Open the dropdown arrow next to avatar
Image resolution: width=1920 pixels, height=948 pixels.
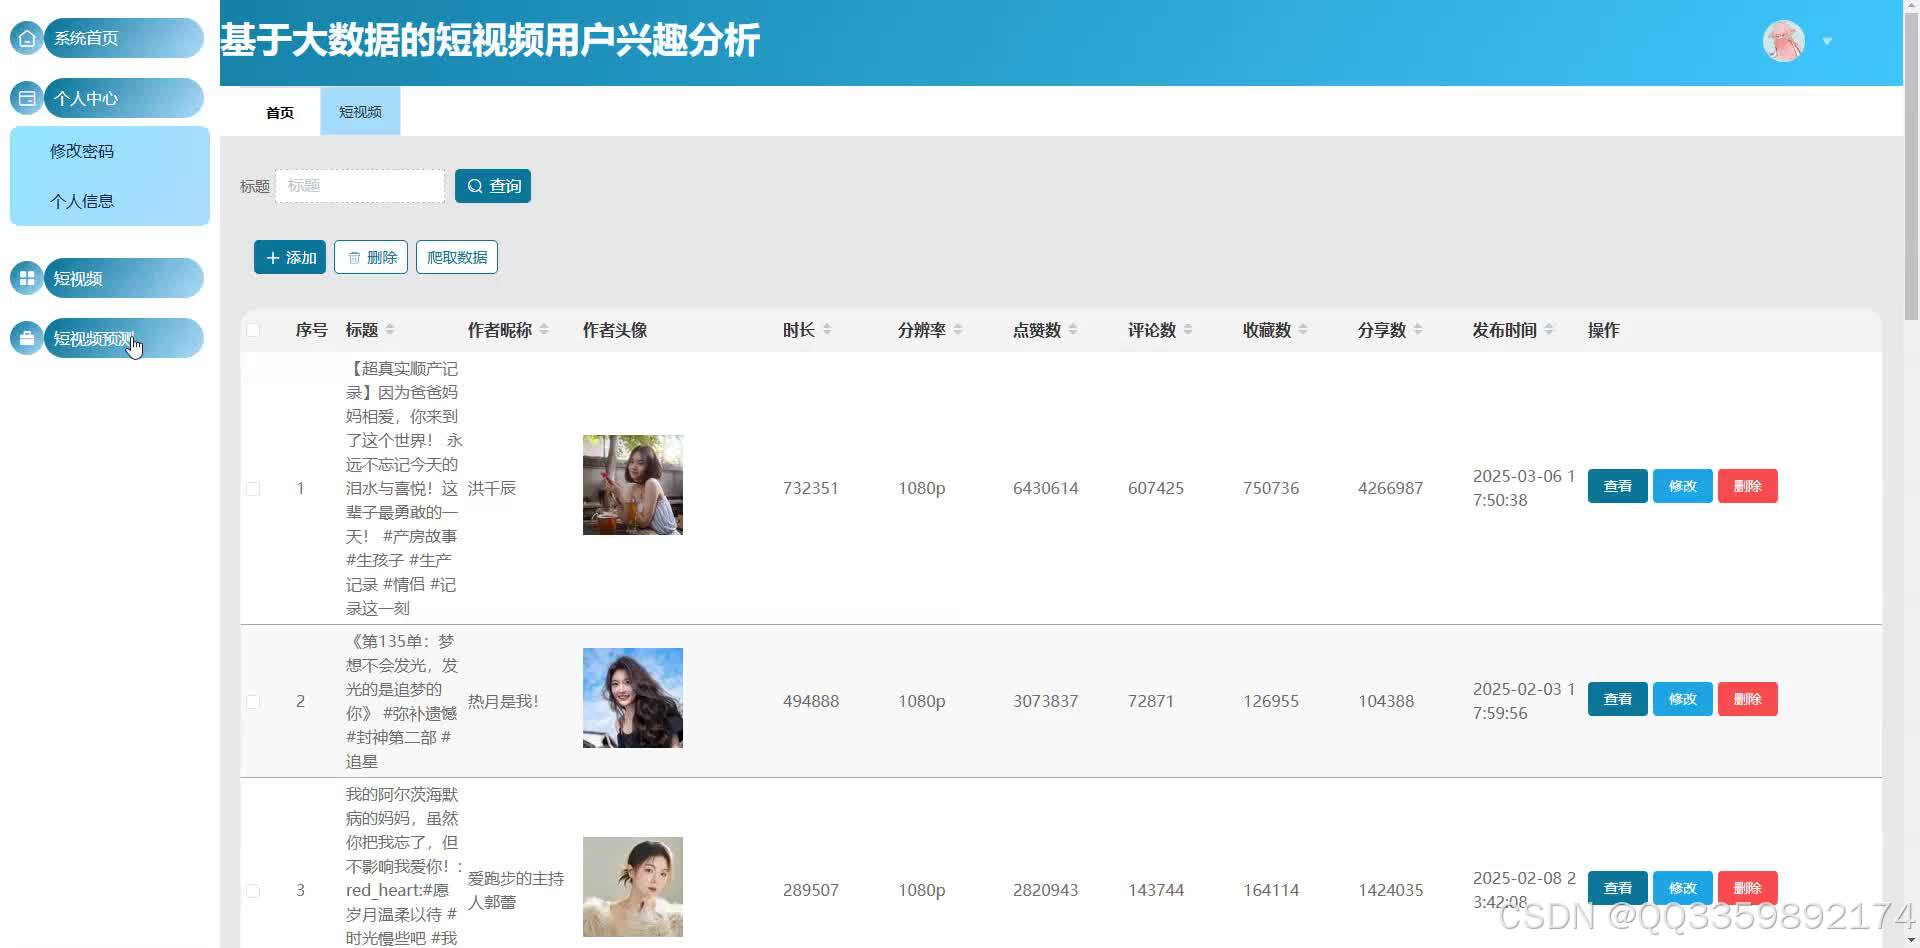coord(1827,42)
